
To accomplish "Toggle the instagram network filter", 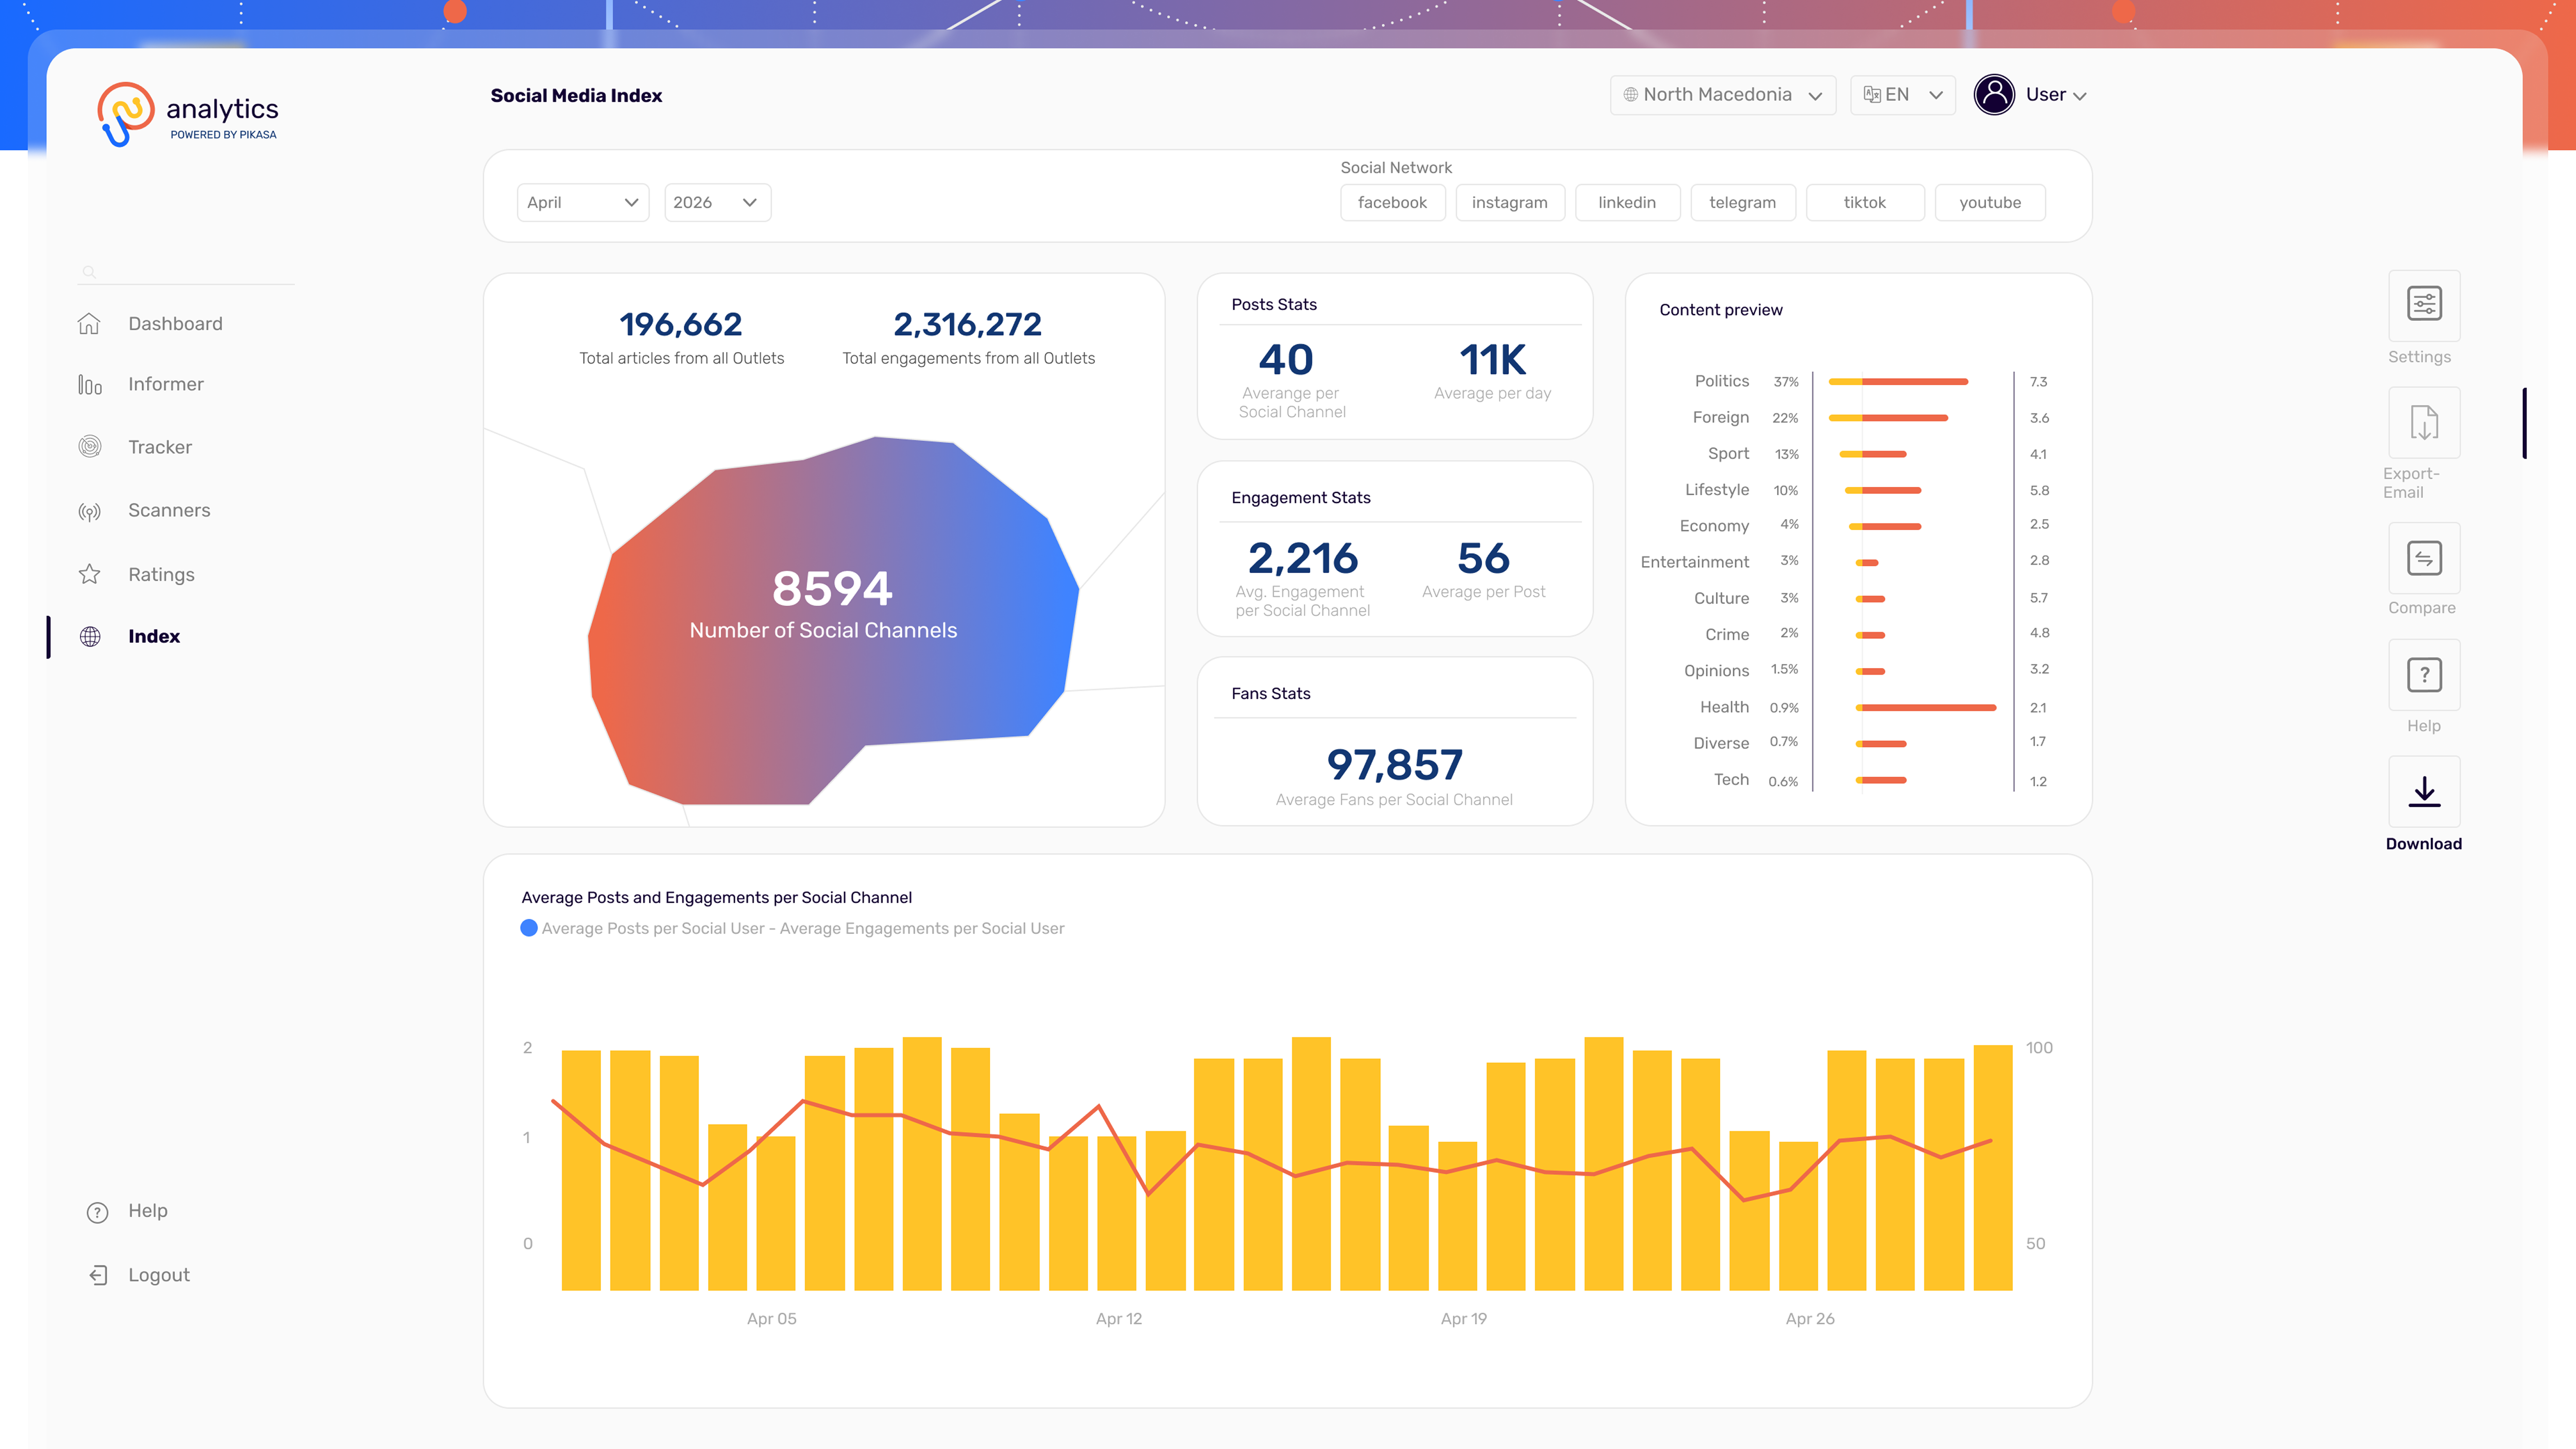I will pyautogui.click(x=1509, y=203).
